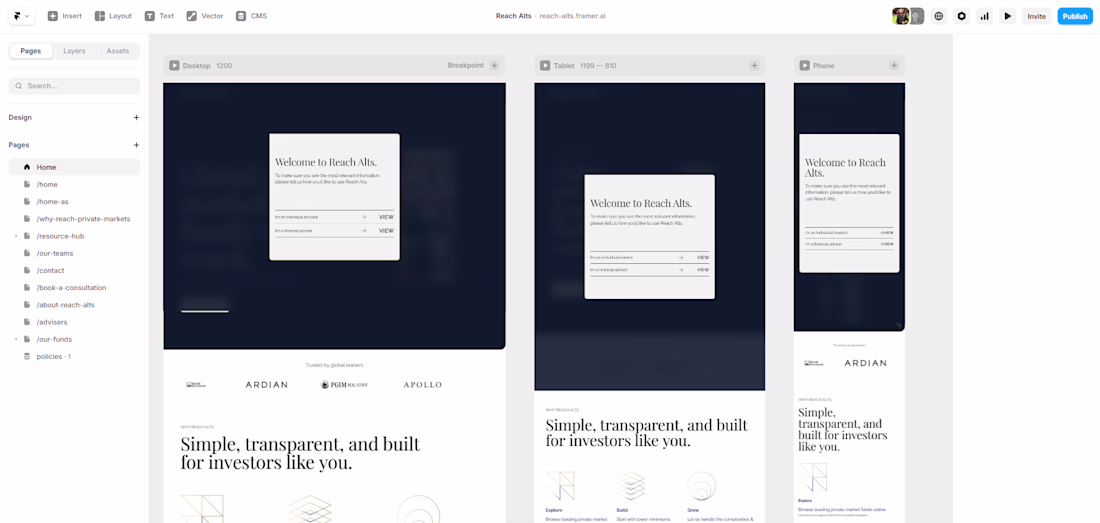Viewport: 1100px width, 523px height.
Task: Click Tablet individual investor VIEW link
Action: coord(702,258)
